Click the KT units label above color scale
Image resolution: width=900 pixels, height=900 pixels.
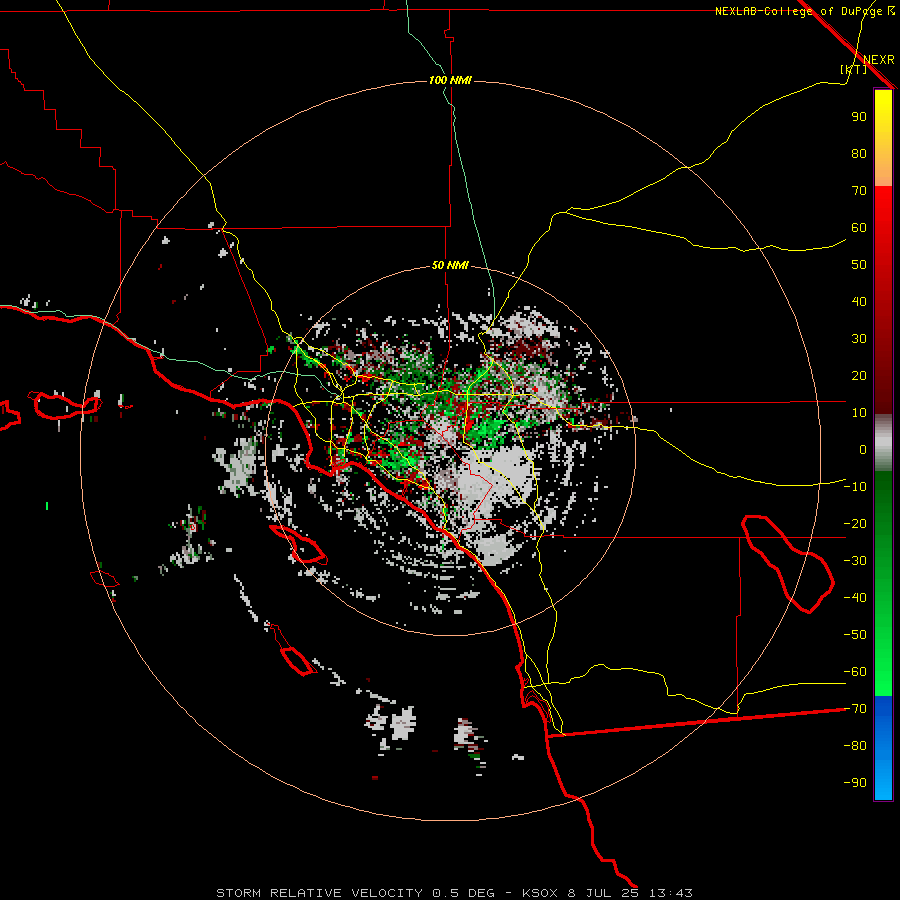click(x=854, y=69)
